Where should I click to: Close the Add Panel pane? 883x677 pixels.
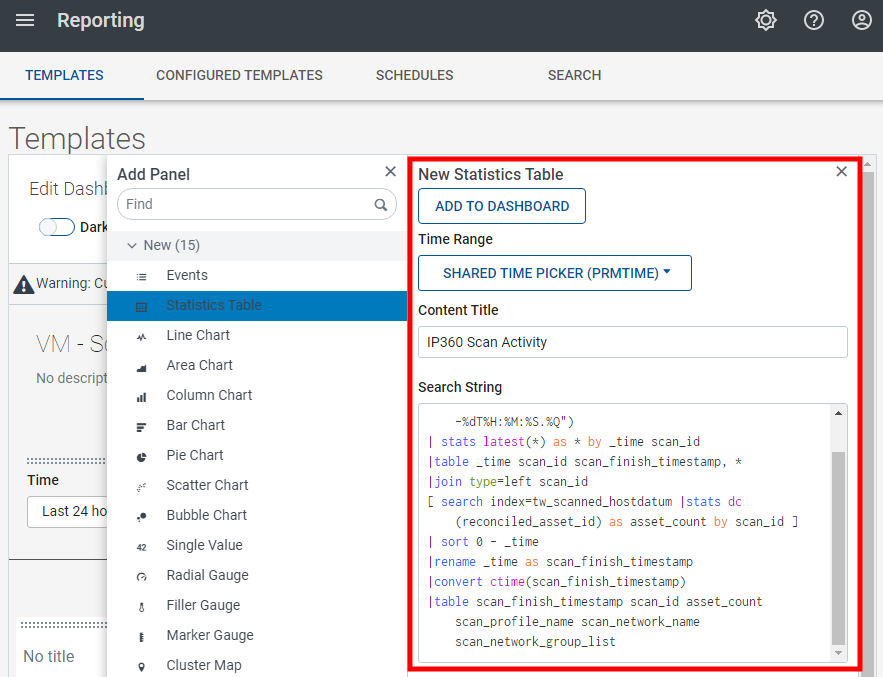(390, 171)
